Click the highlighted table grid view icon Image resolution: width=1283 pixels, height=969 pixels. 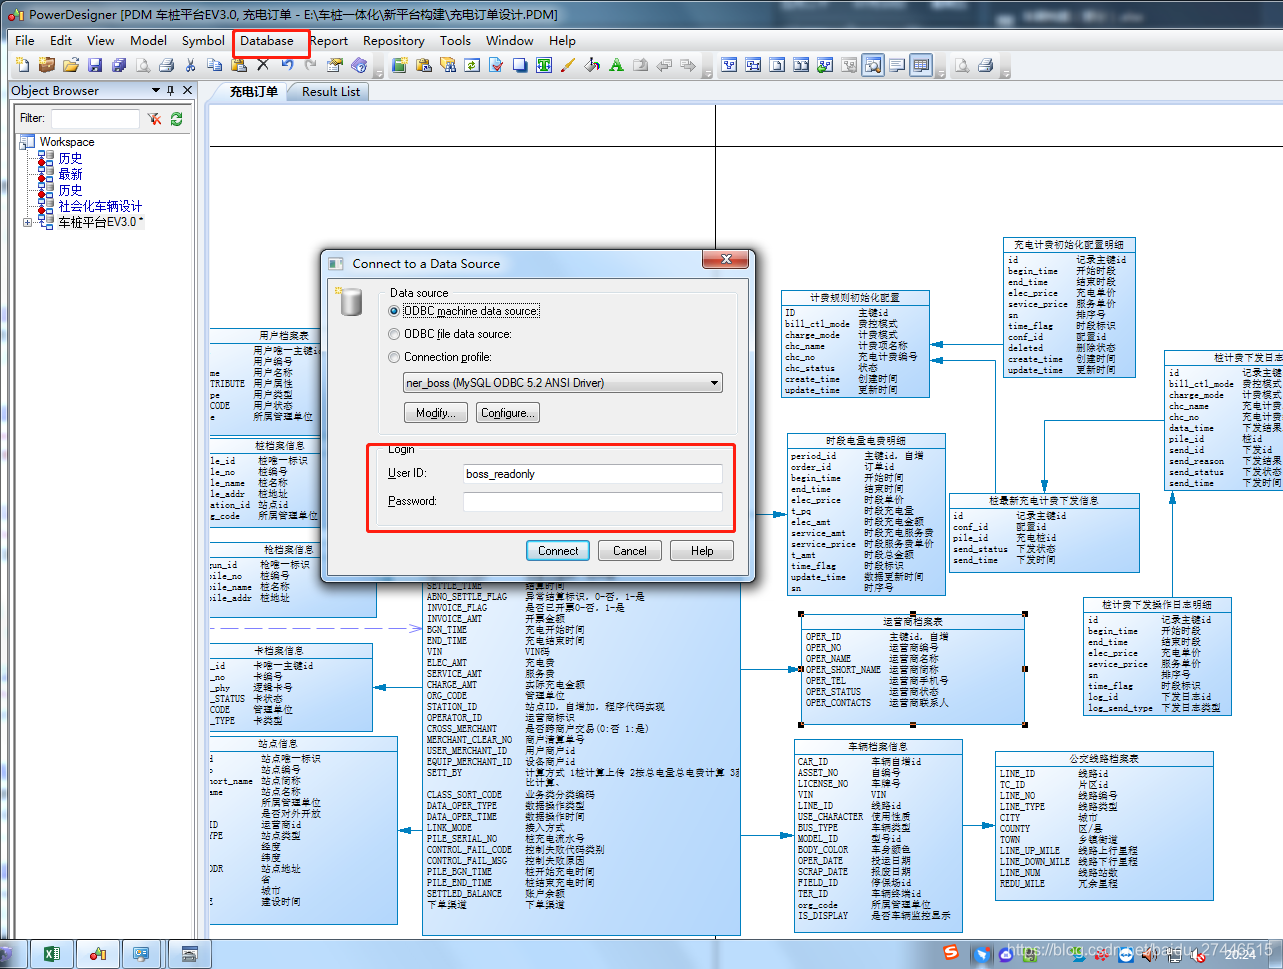coord(920,65)
